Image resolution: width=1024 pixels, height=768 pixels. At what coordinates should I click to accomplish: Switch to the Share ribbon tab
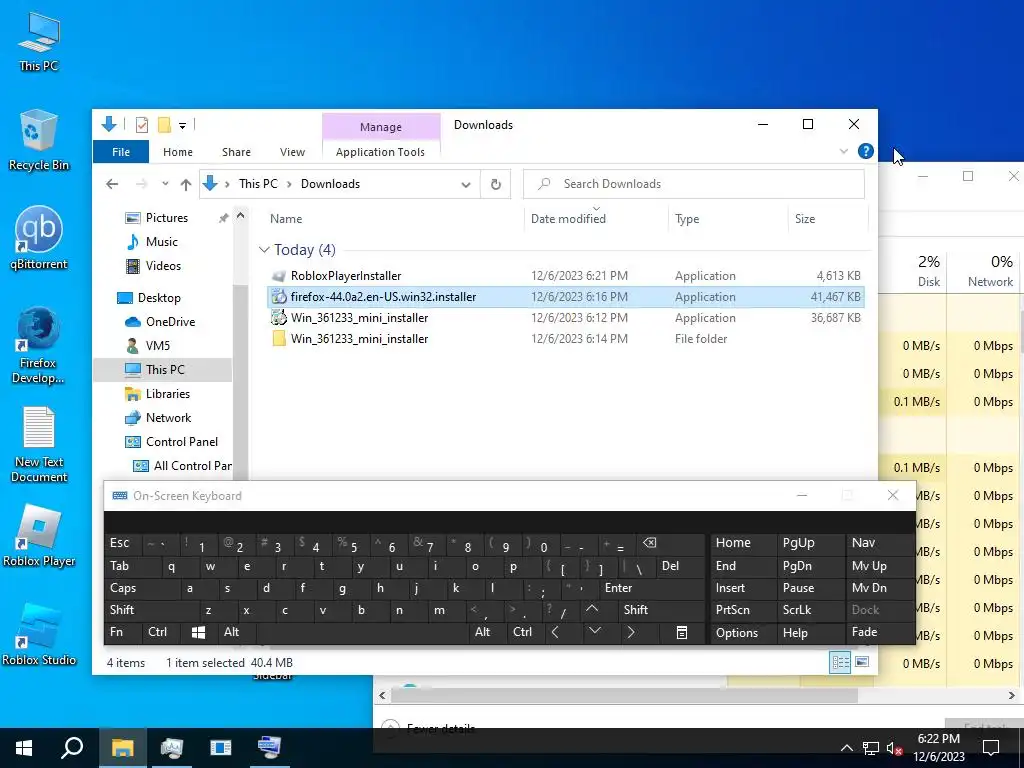coord(236,152)
